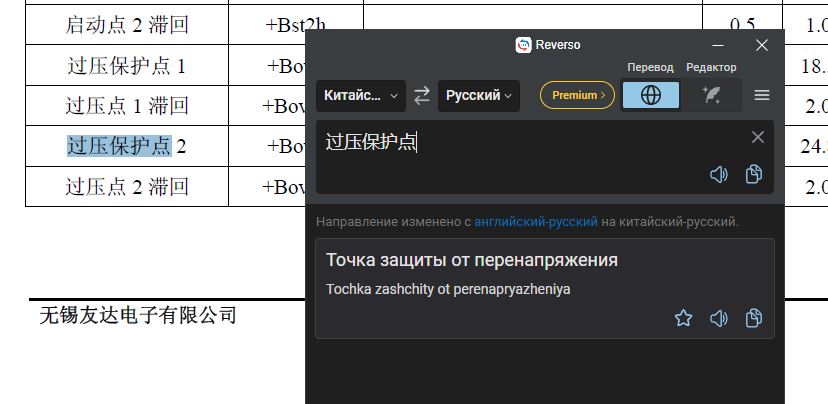Swap source and target languages
This screenshot has height=404, width=828.
tap(421, 96)
